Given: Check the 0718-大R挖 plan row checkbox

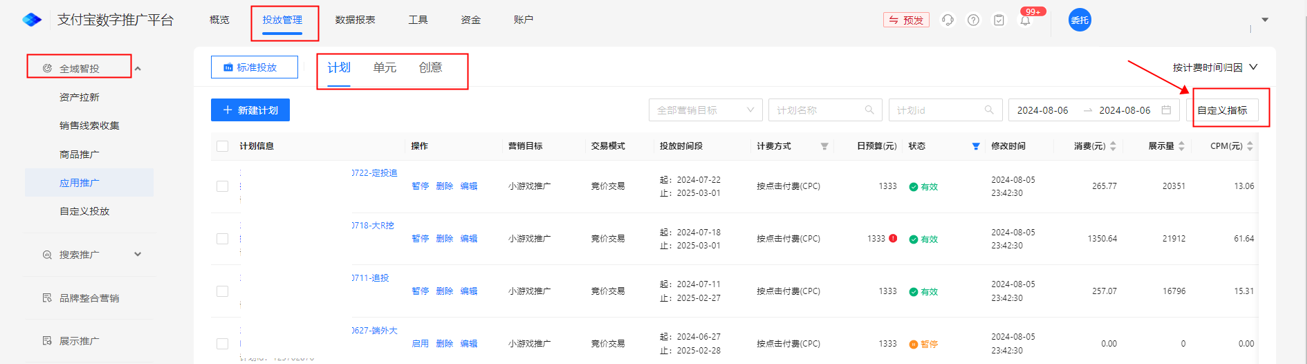Looking at the screenshot, I should [222, 239].
